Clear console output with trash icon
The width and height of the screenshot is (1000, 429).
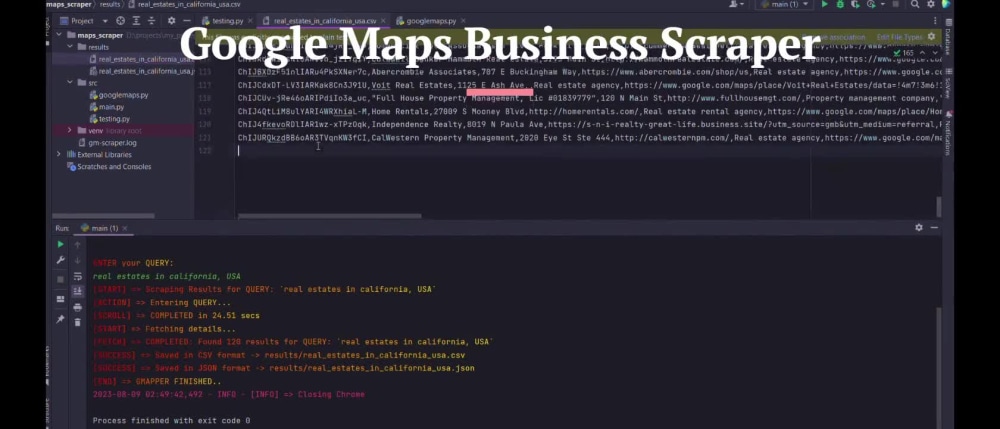pos(77,323)
